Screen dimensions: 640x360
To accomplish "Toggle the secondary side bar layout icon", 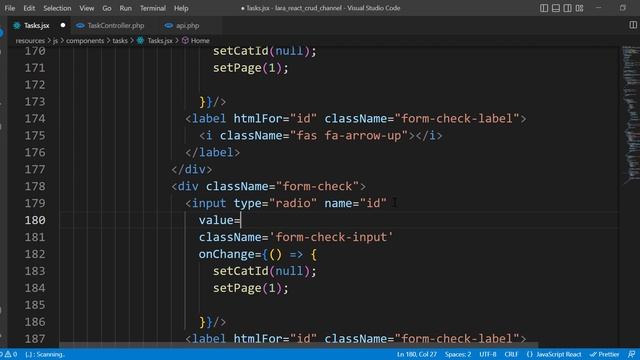I will pos(567,8).
